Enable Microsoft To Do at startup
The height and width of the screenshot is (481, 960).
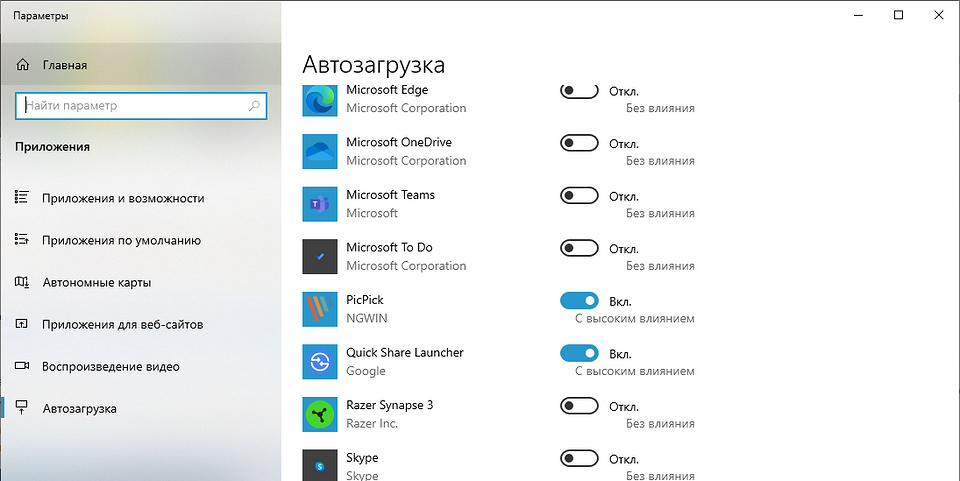pos(579,248)
